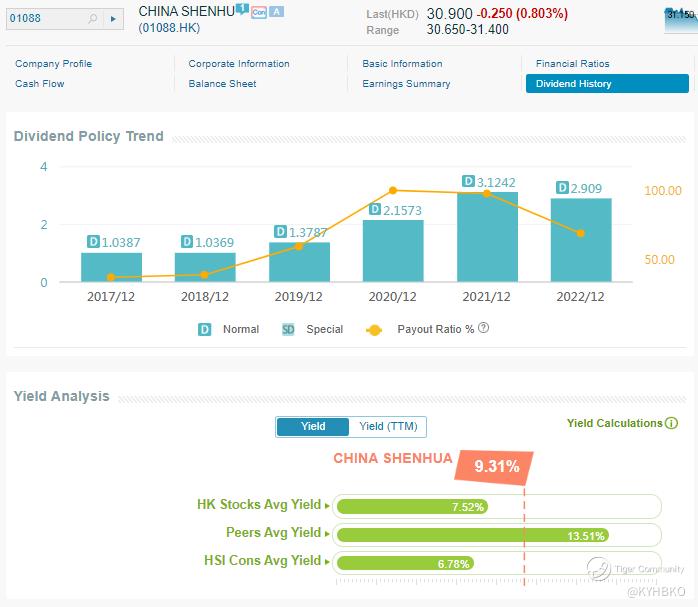This screenshot has width=698, height=607.
Task: Click the price change '-0.250 (0.803%)'
Action: point(522,14)
